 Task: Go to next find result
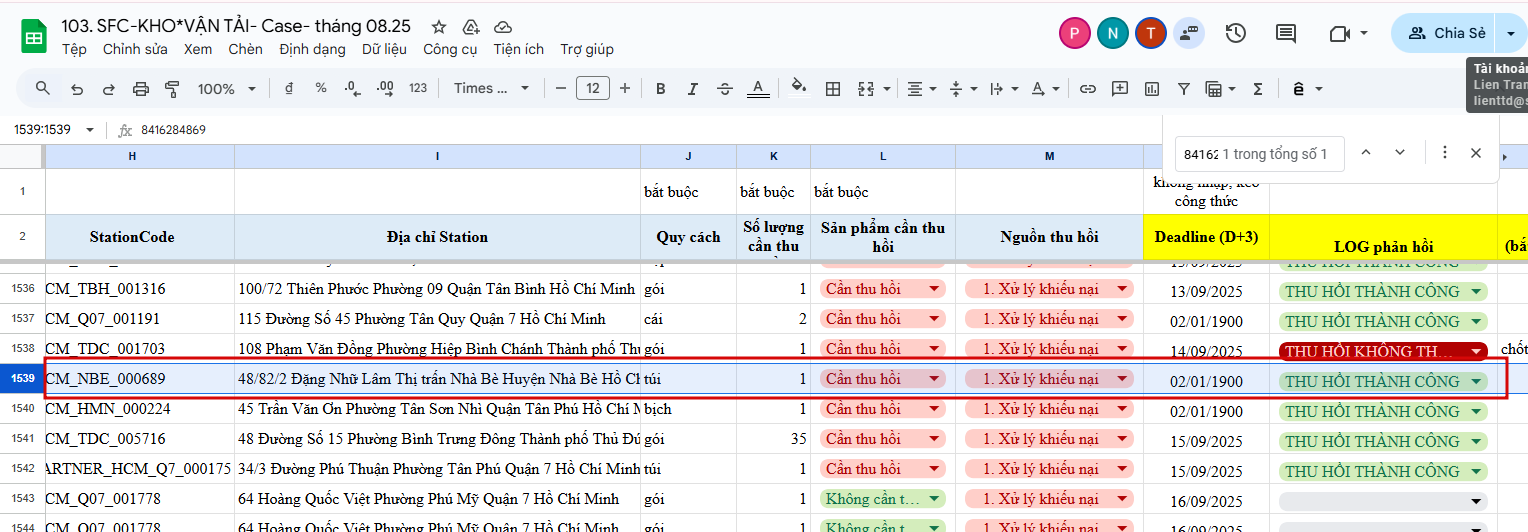click(x=1400, y=153)
